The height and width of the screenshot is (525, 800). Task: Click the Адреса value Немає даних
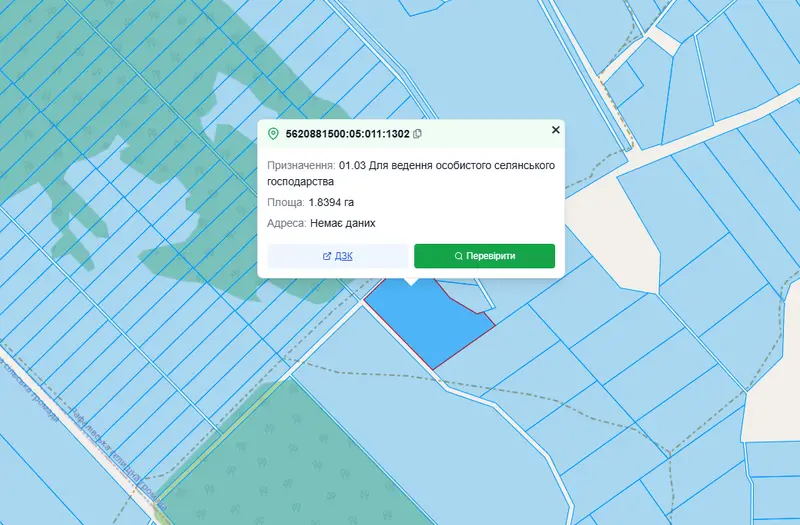343,223
